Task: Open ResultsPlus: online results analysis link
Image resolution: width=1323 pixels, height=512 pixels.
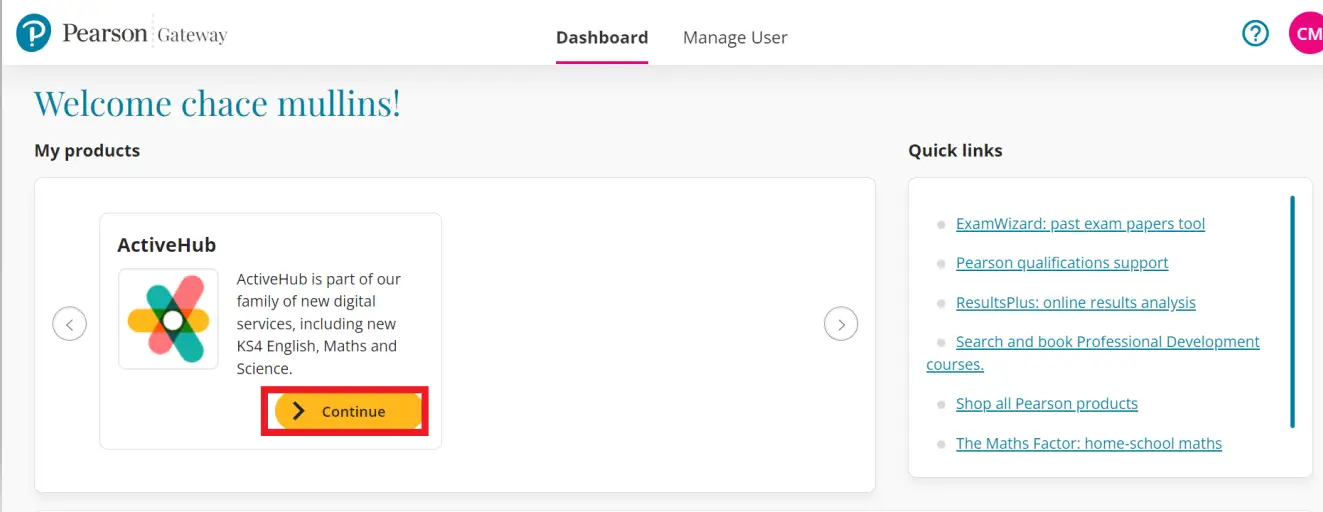Action: click(1076, 302)
